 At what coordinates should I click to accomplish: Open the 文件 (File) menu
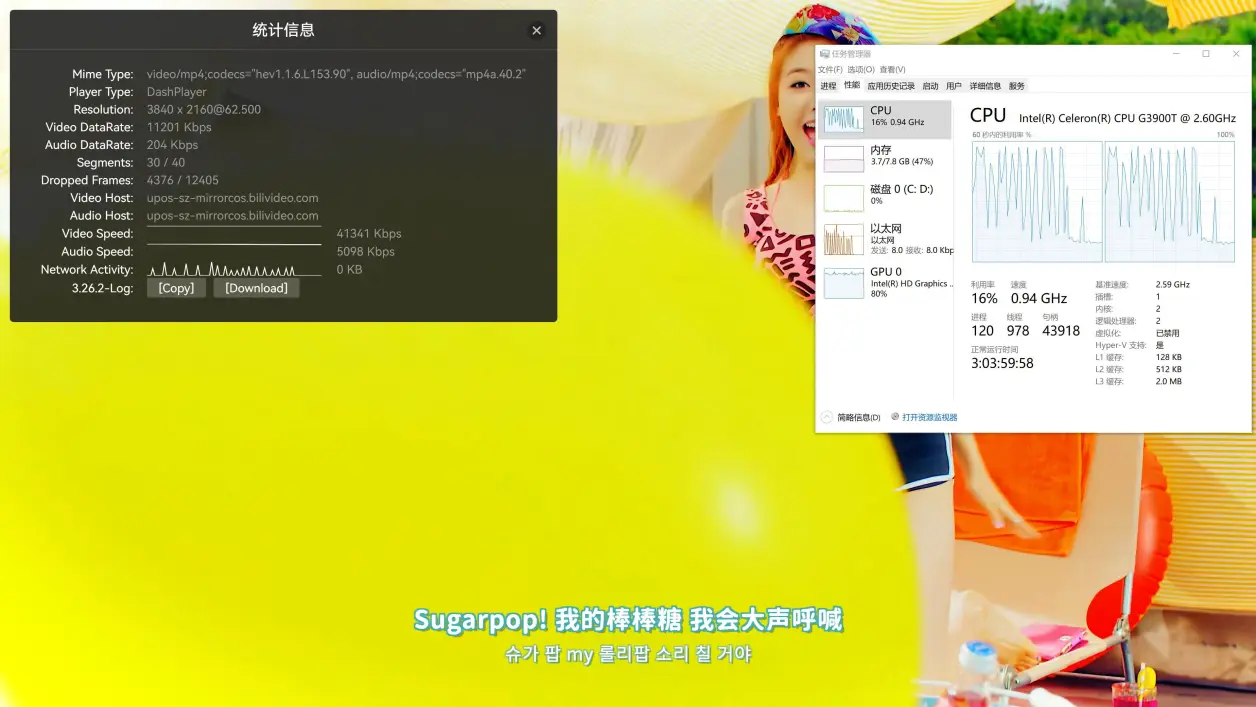(828, 69)
